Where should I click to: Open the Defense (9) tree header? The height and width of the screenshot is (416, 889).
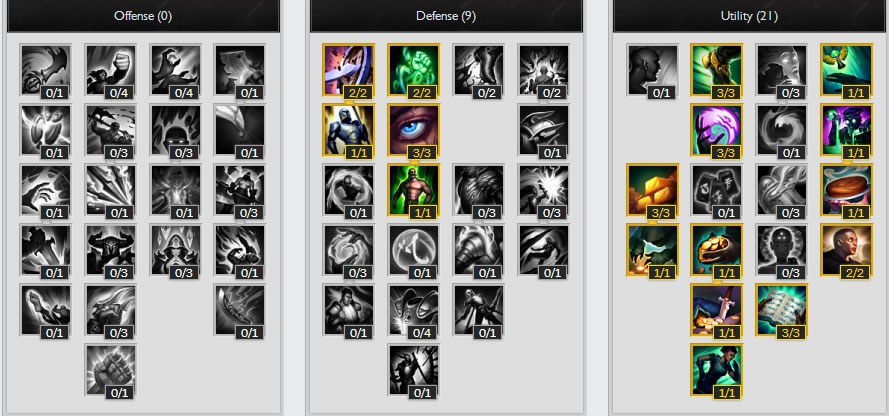click(x=446, y=16)
